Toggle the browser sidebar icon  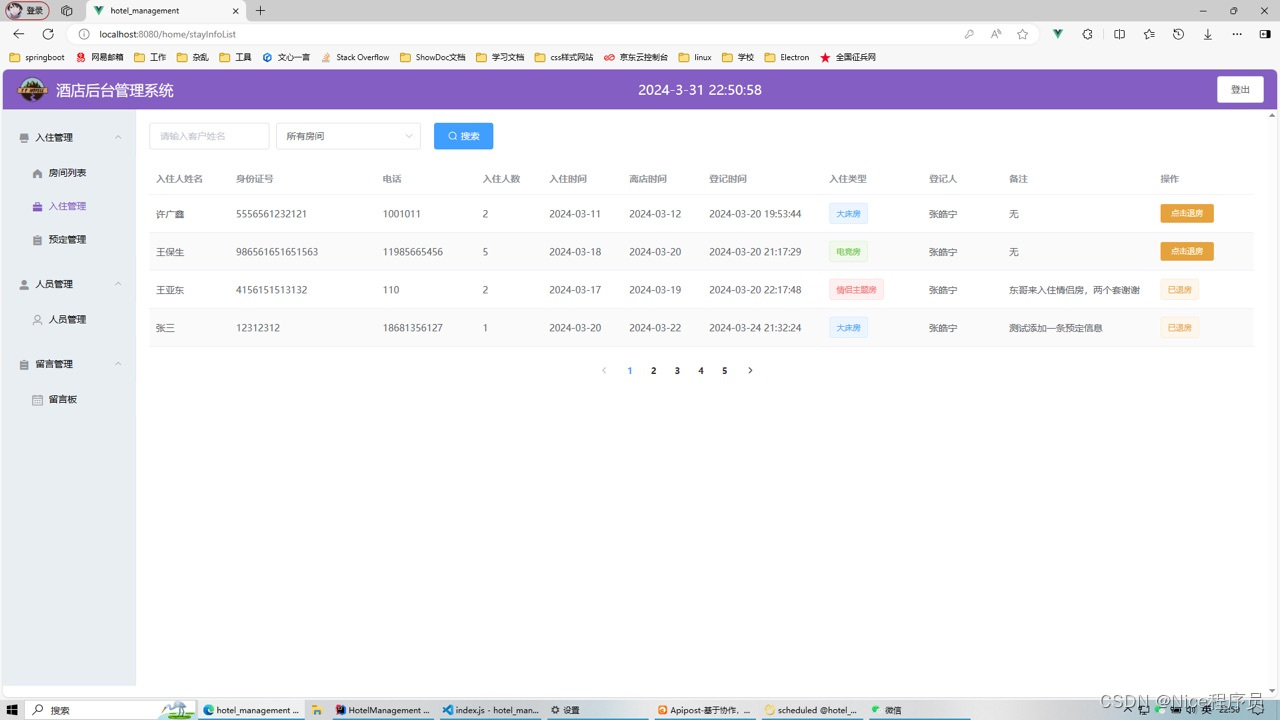pyautogui.click(x=1265, y=34)
